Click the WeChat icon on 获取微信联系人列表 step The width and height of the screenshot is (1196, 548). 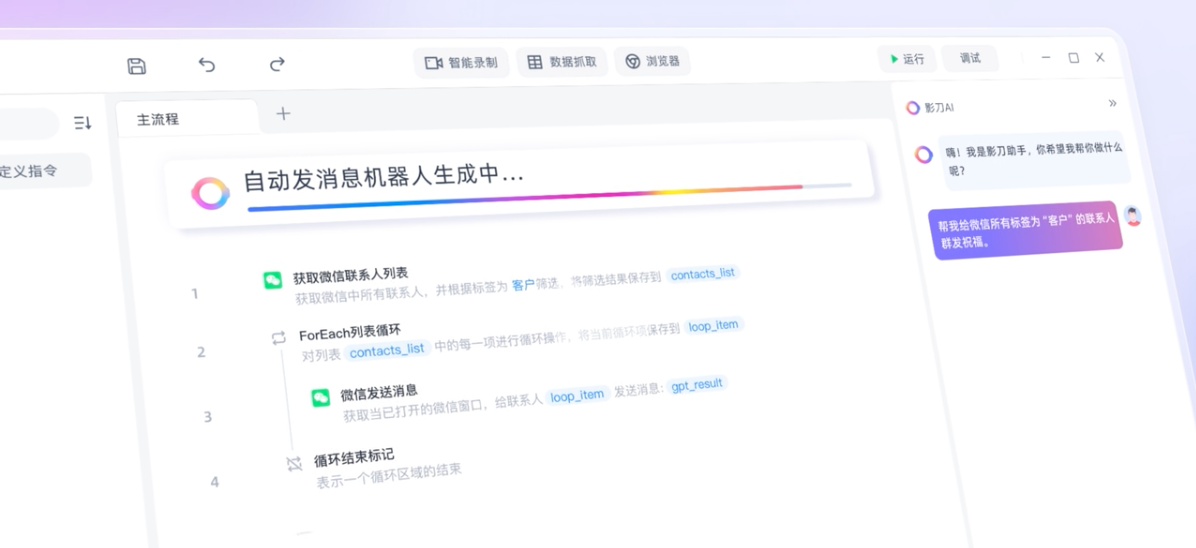(272, 280)
